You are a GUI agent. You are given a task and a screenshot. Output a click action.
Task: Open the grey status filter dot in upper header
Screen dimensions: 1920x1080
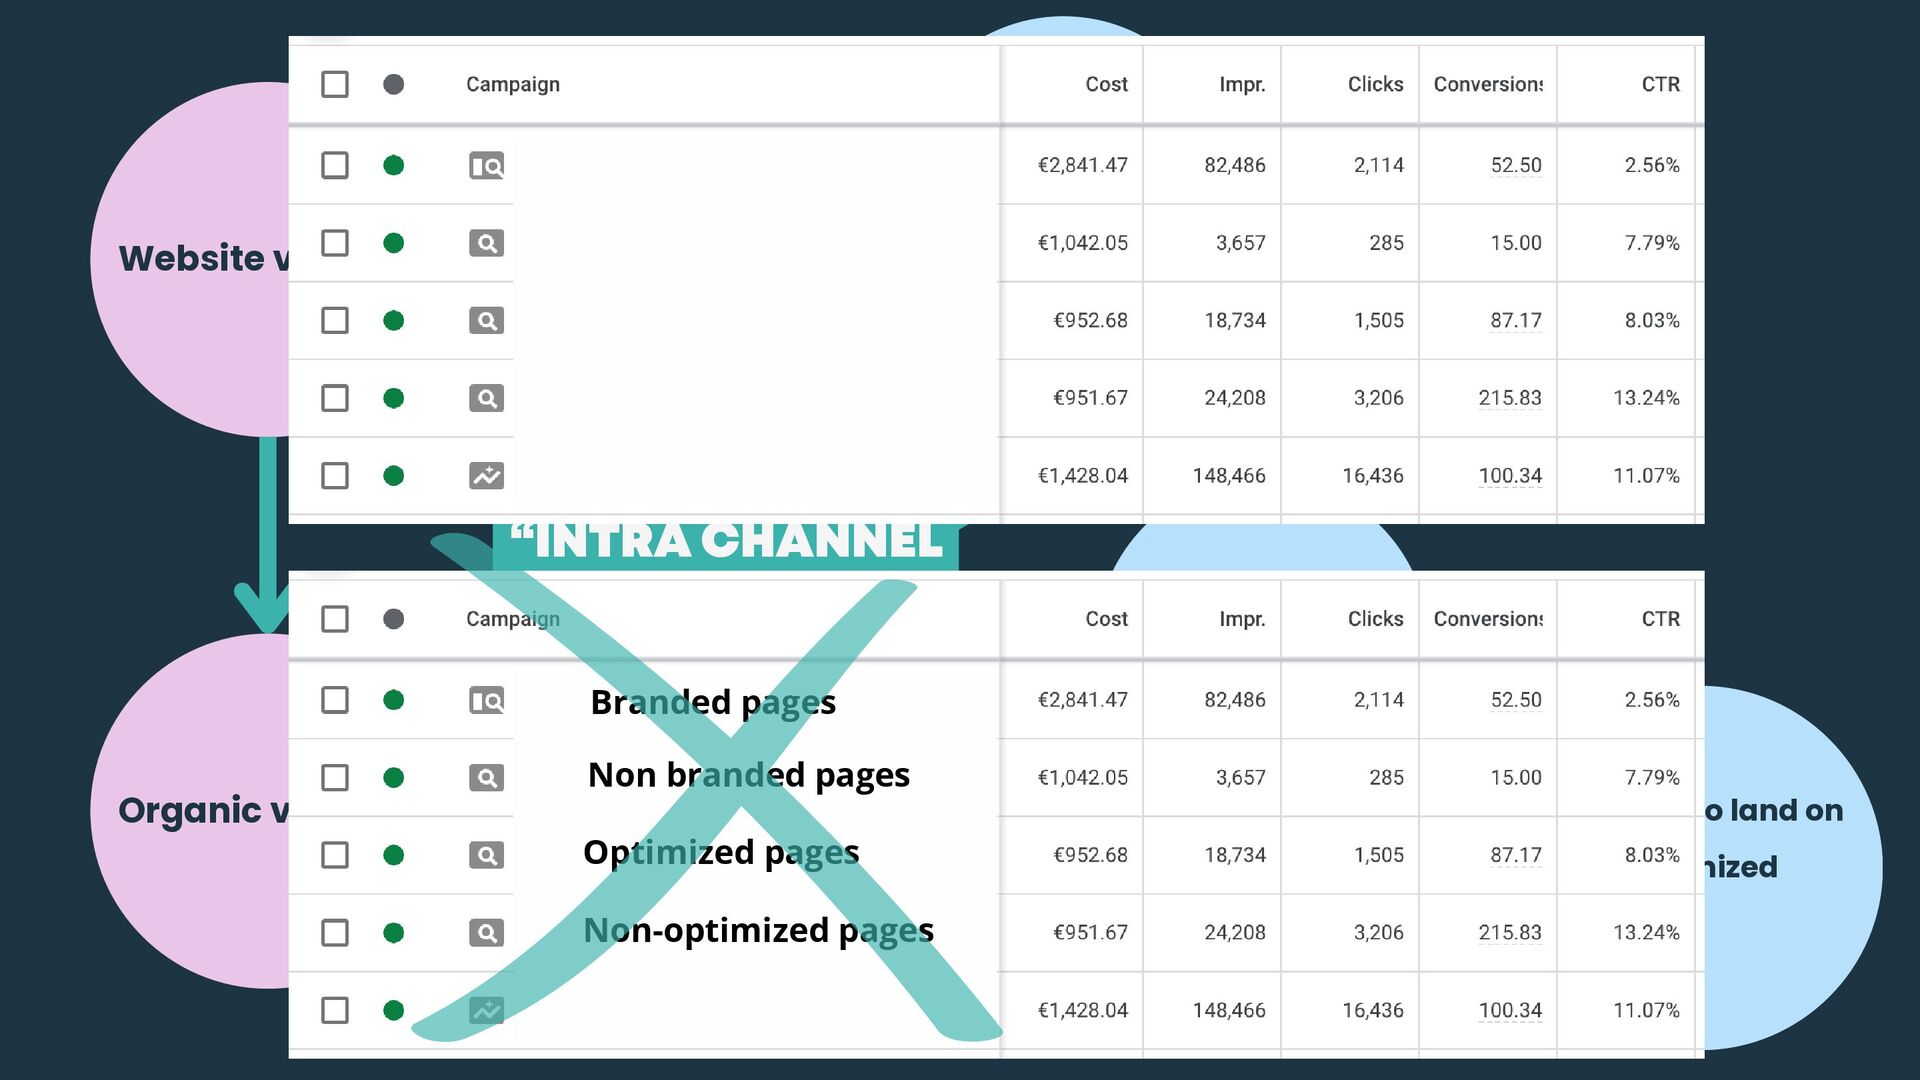click(x=394, y=85)
